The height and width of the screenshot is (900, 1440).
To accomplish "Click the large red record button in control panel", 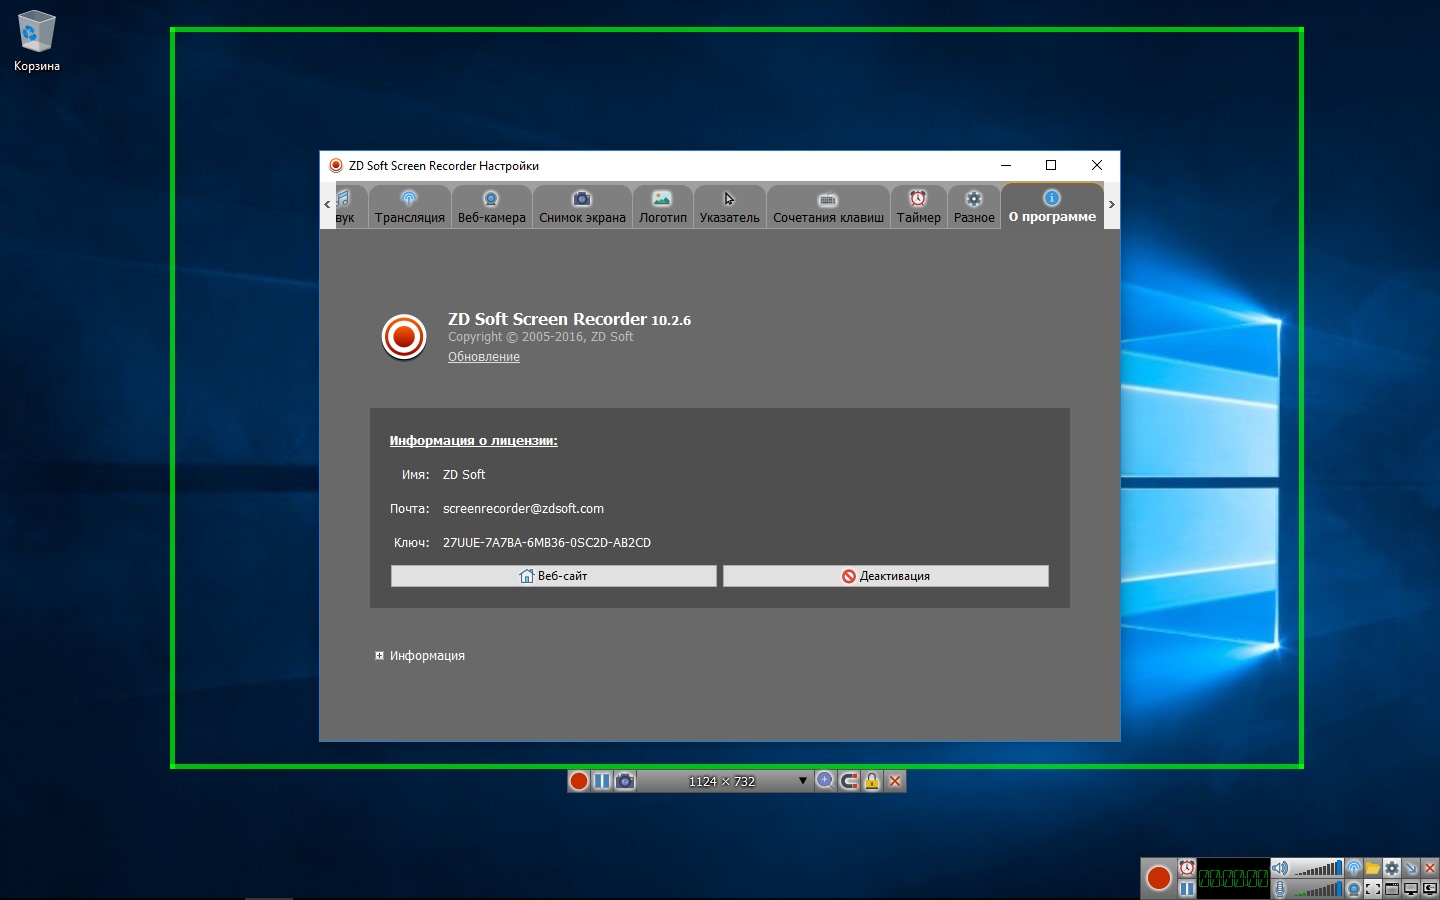I will tap(1159, 878).
